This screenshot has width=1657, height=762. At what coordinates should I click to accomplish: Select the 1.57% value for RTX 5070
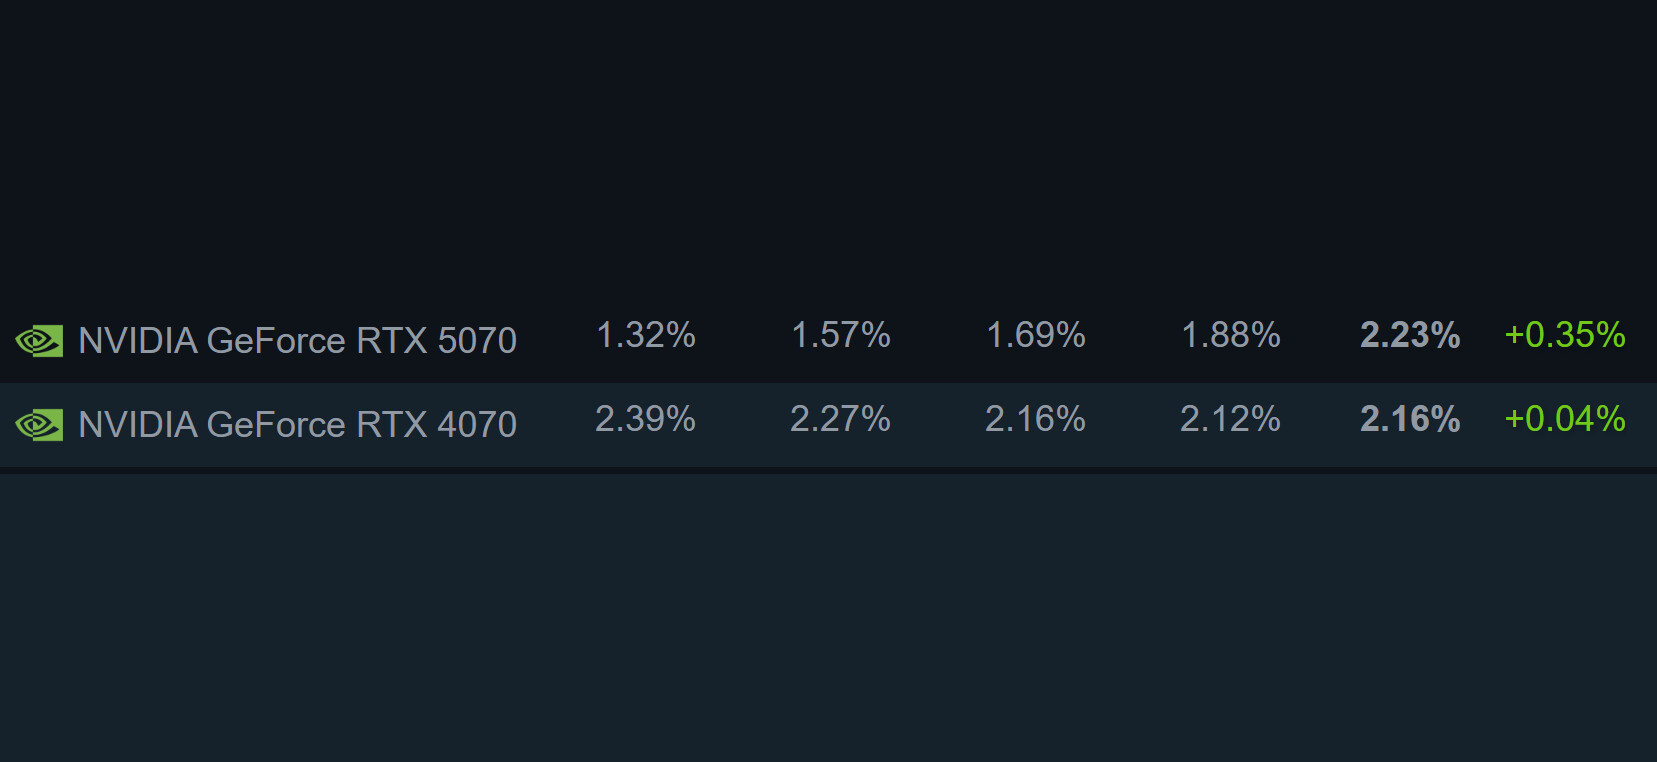(840, 335)
